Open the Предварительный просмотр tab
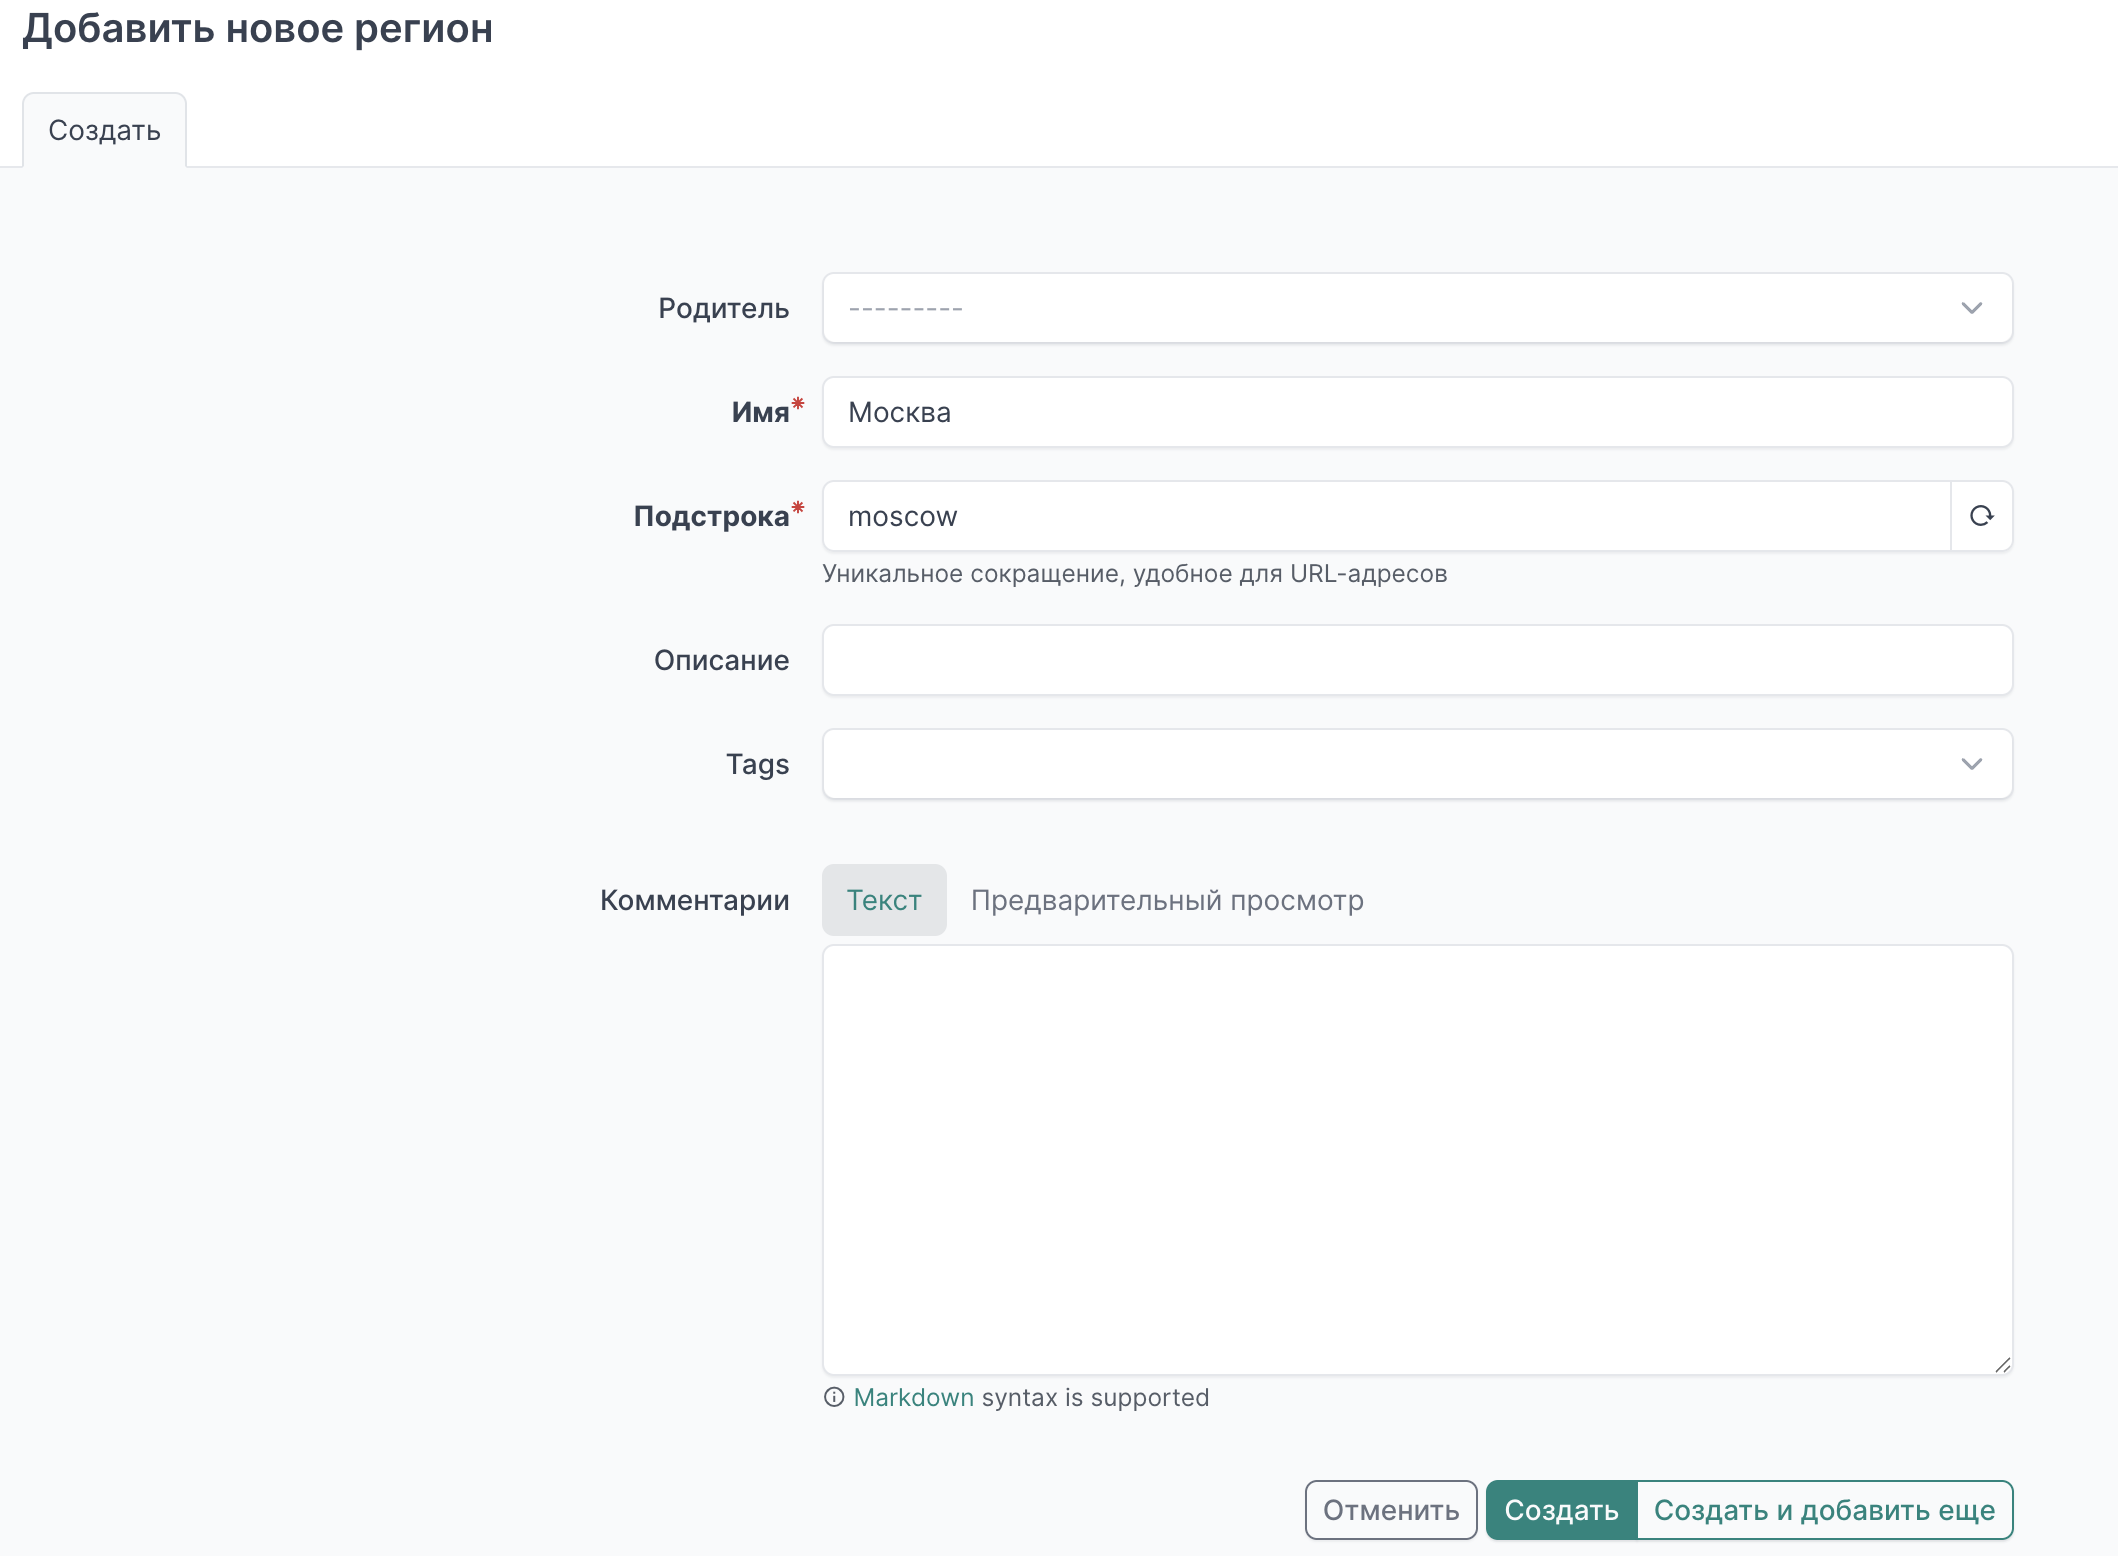Screen dimensions: 2118x1556 pyautogui.click(x=1167, y=900)
